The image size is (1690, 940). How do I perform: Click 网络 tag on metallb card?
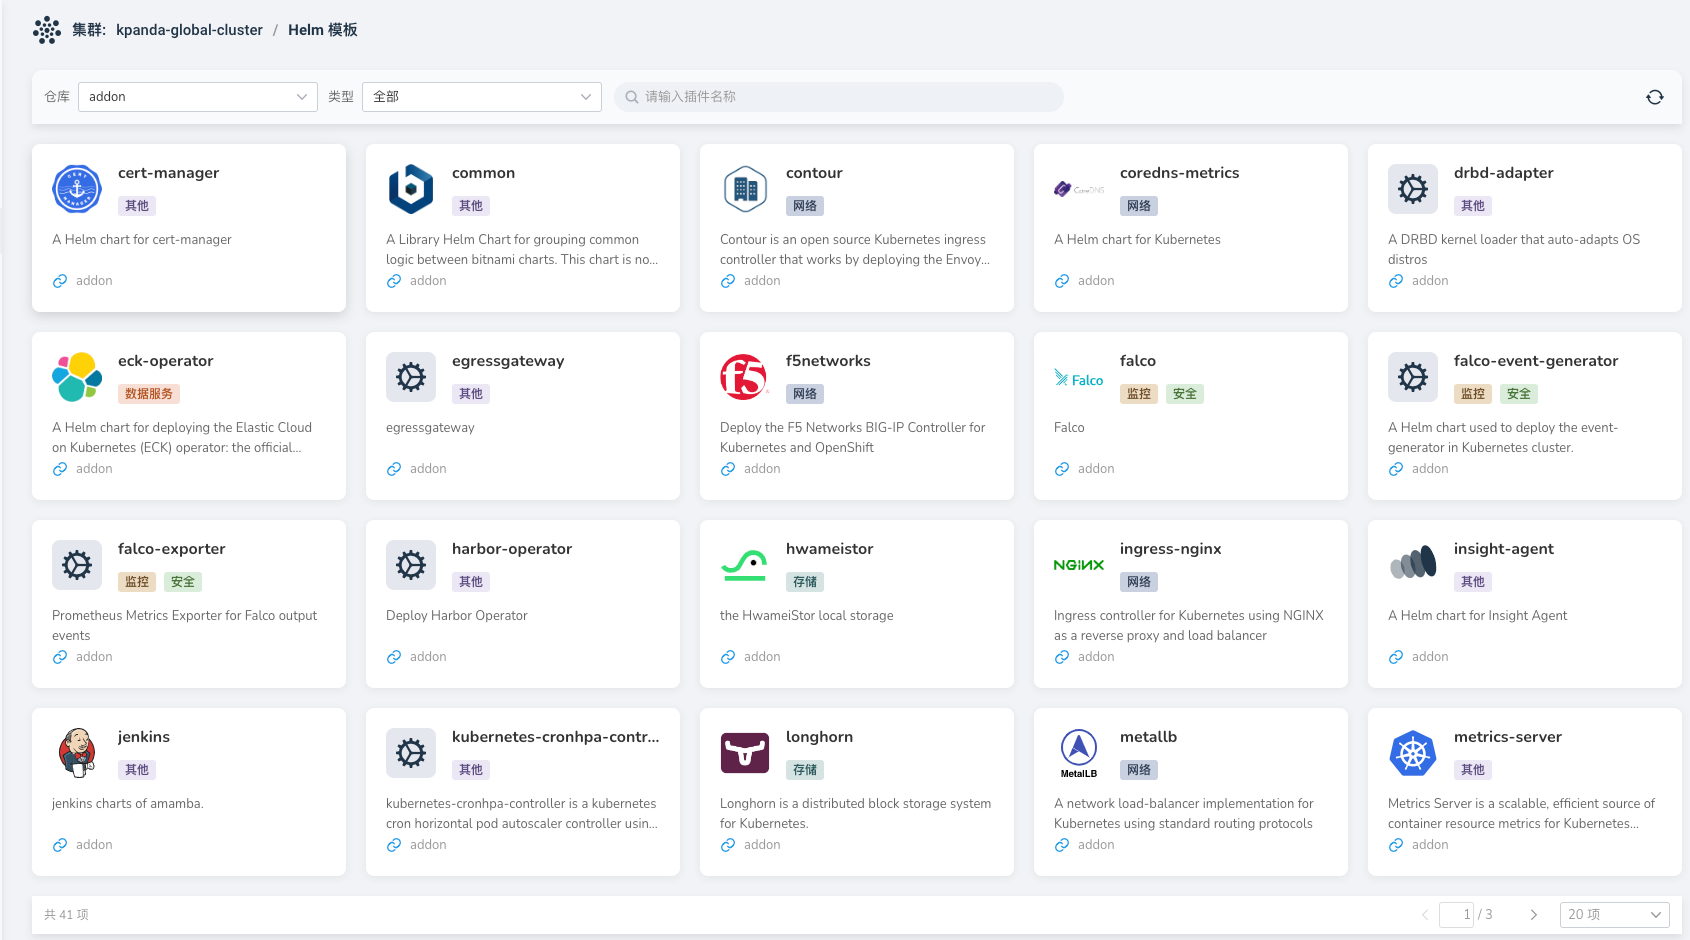[1139, 770]
